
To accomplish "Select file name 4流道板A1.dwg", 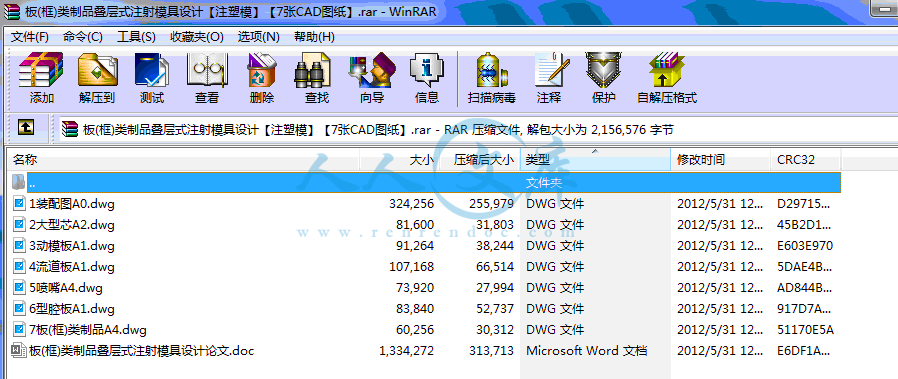I will (x=72, y=267).
